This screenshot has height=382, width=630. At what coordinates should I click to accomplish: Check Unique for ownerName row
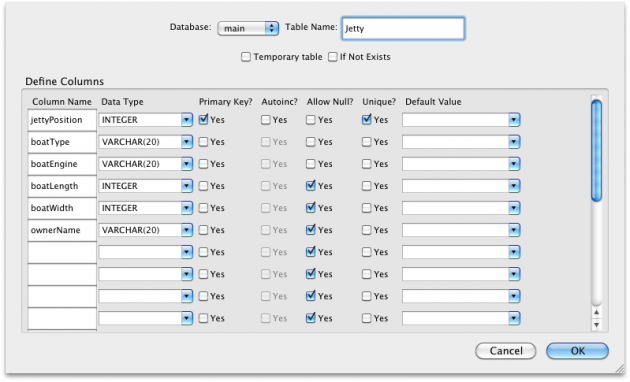tap(366, 230)
